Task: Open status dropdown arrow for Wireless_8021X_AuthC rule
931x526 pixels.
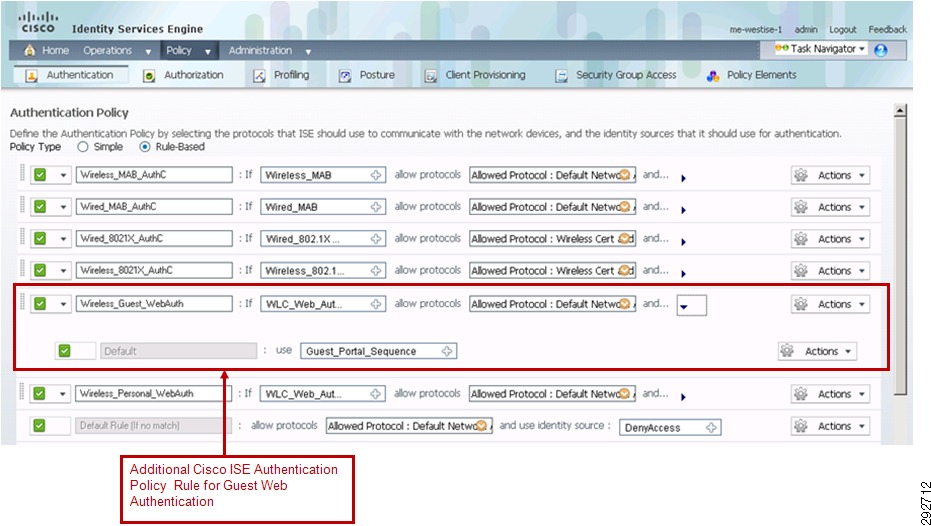Action: (62, 271)
